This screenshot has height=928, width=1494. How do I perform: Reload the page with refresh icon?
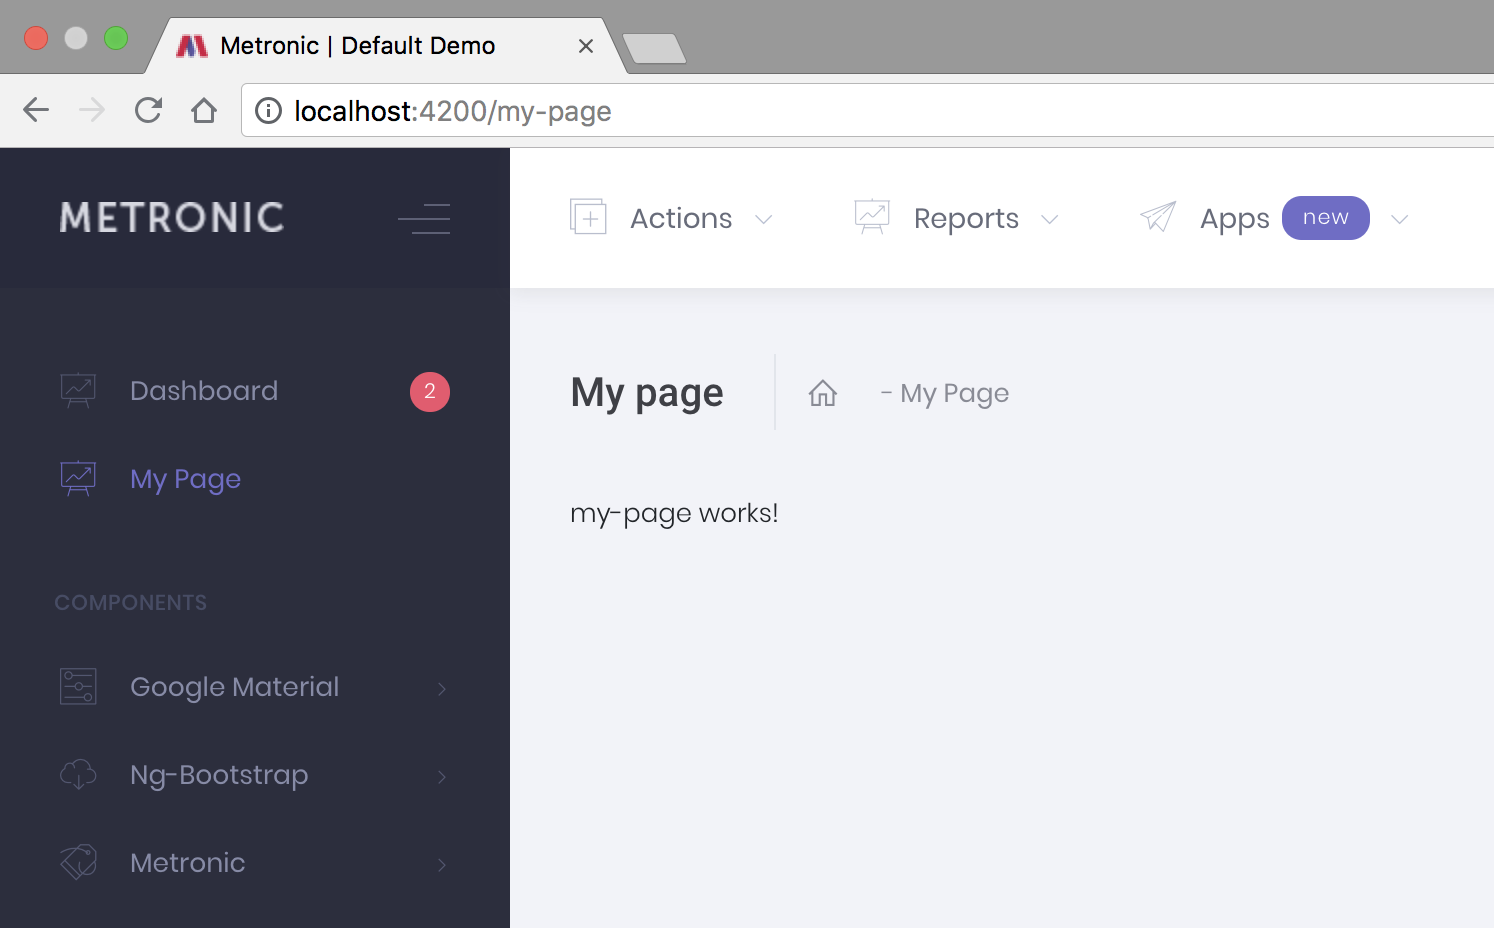(x=148, y=110)
